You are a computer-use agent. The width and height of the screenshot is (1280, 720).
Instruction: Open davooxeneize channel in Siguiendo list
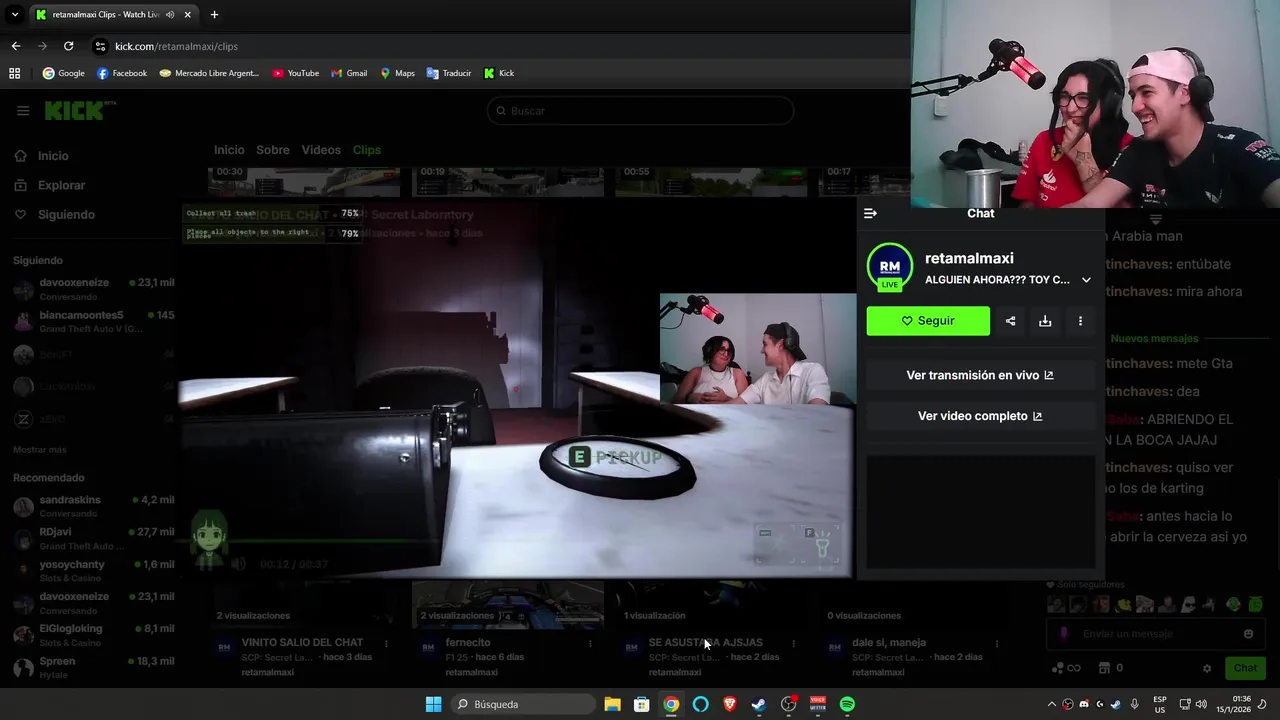[x=93, y=289]
